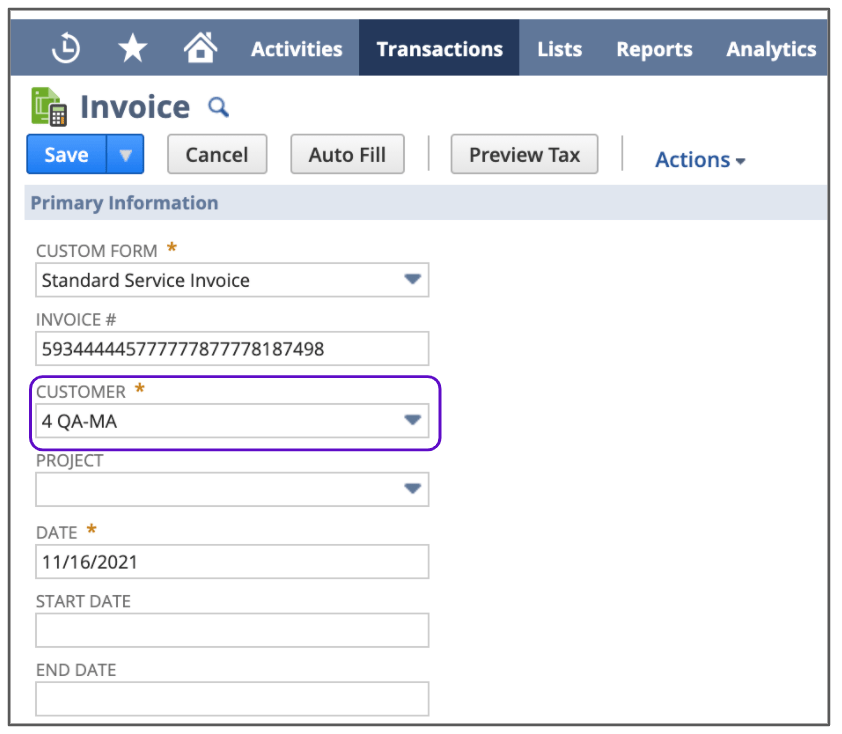Open the Custom Form dropdown arrow icon
The image size is (842, 734).
point(412,280)
